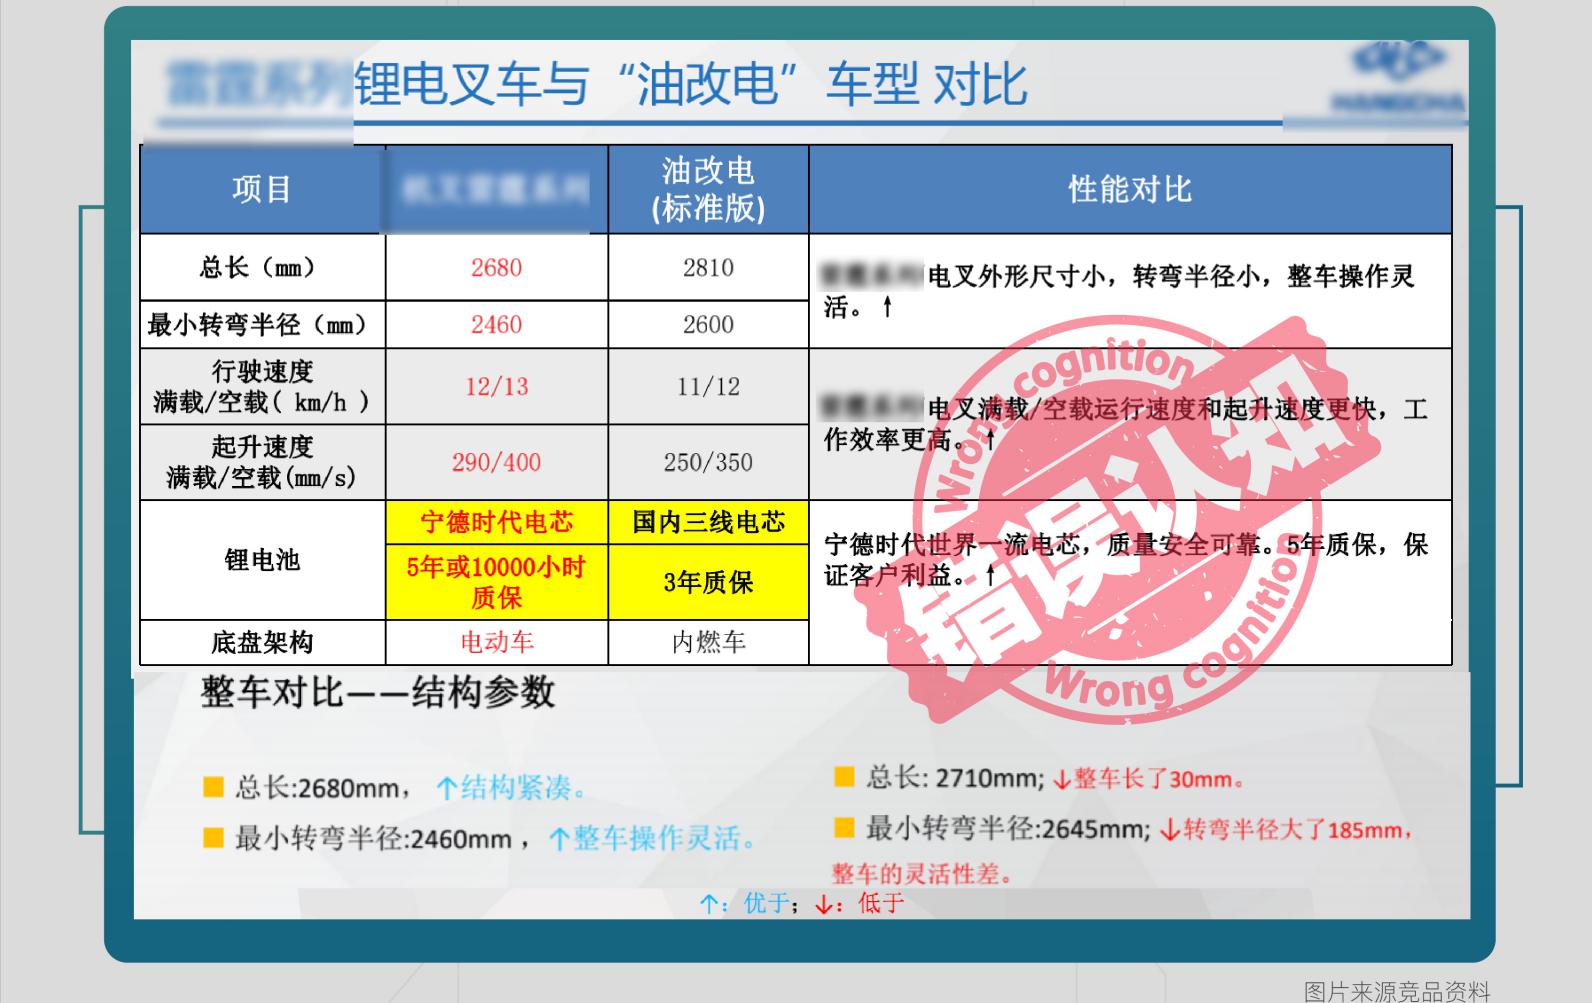Click the red '2680' table cell

[497, 267]
